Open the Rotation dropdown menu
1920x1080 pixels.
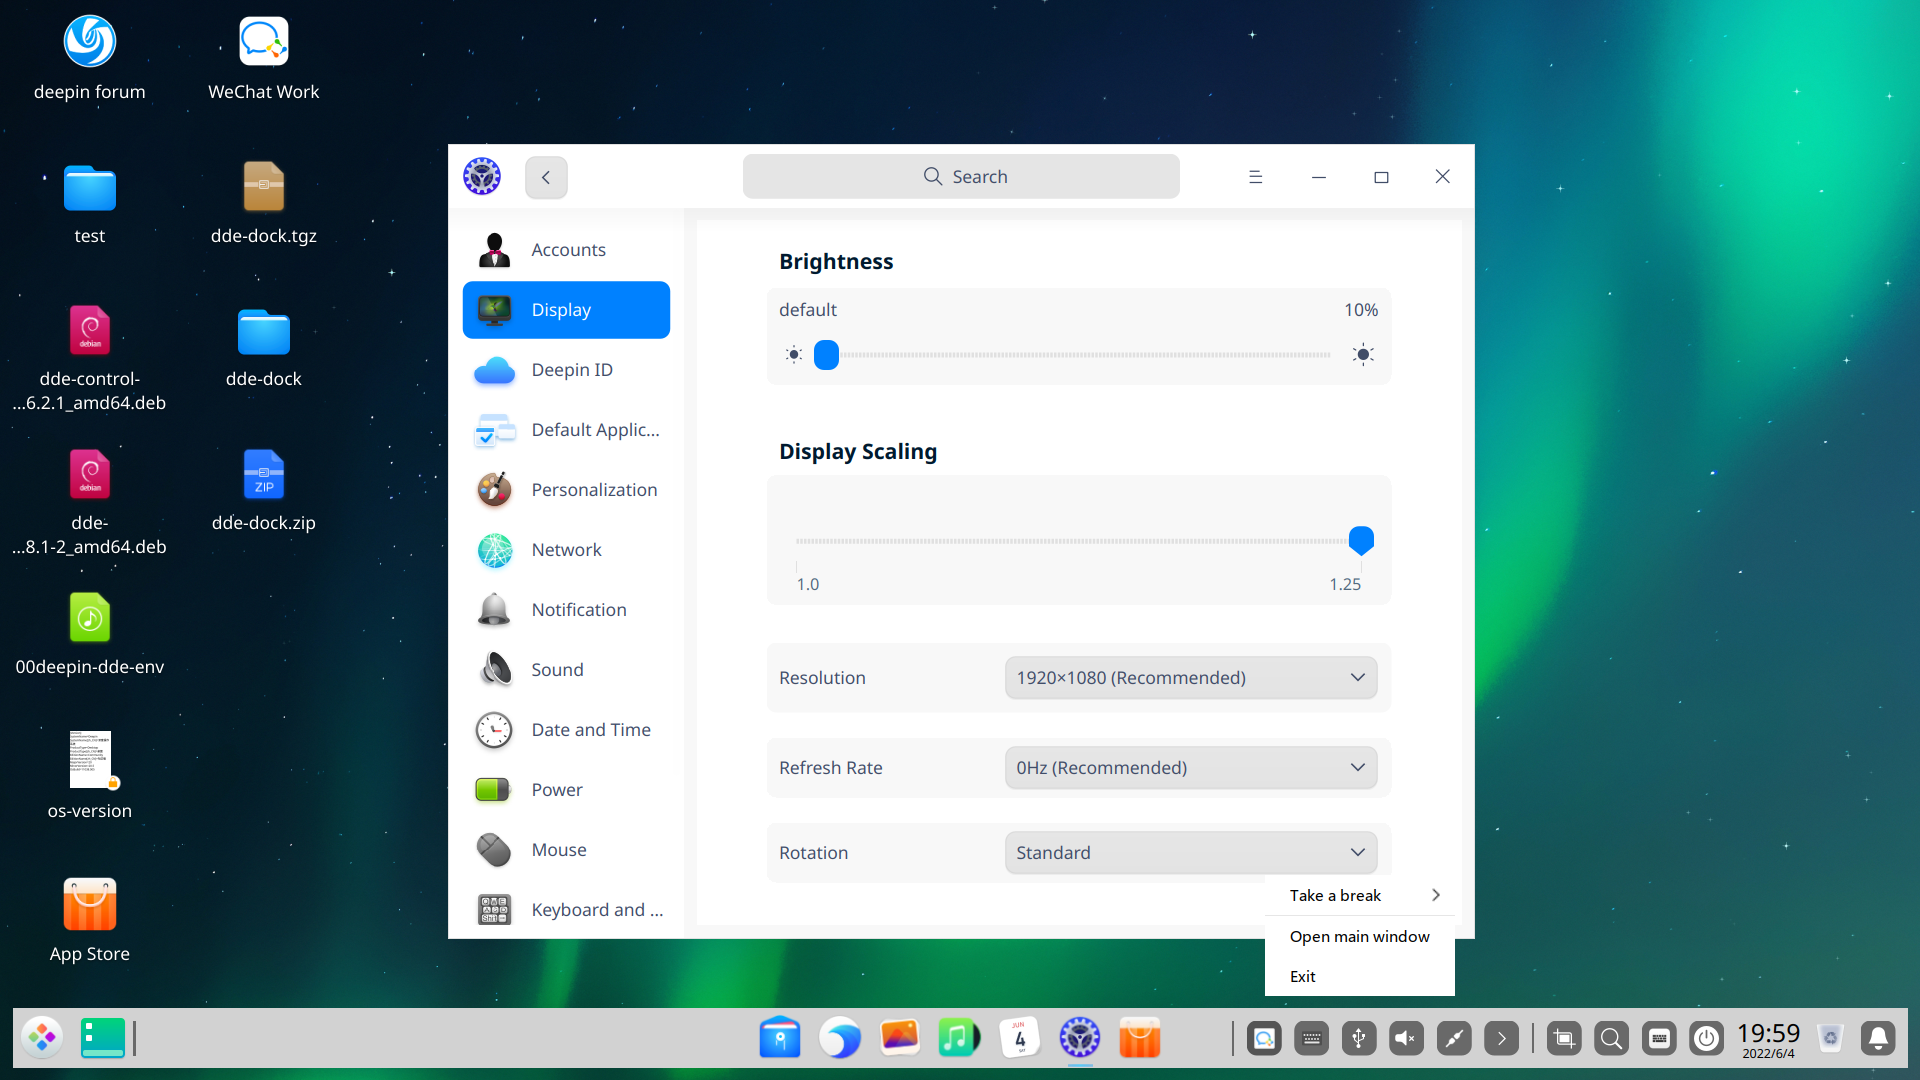(x=1190, y=852)
